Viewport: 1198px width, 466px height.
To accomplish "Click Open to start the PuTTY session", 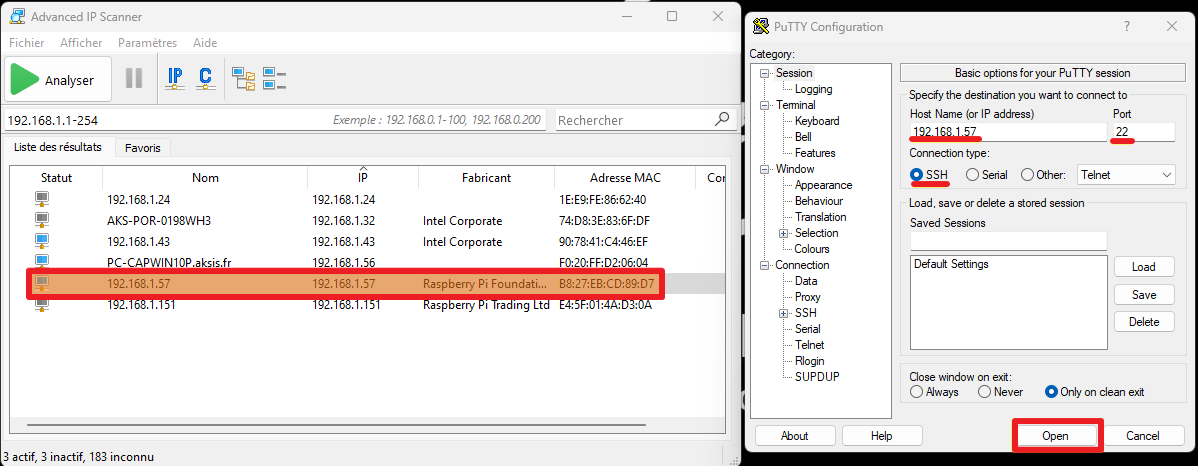I will pos(1054,435).
